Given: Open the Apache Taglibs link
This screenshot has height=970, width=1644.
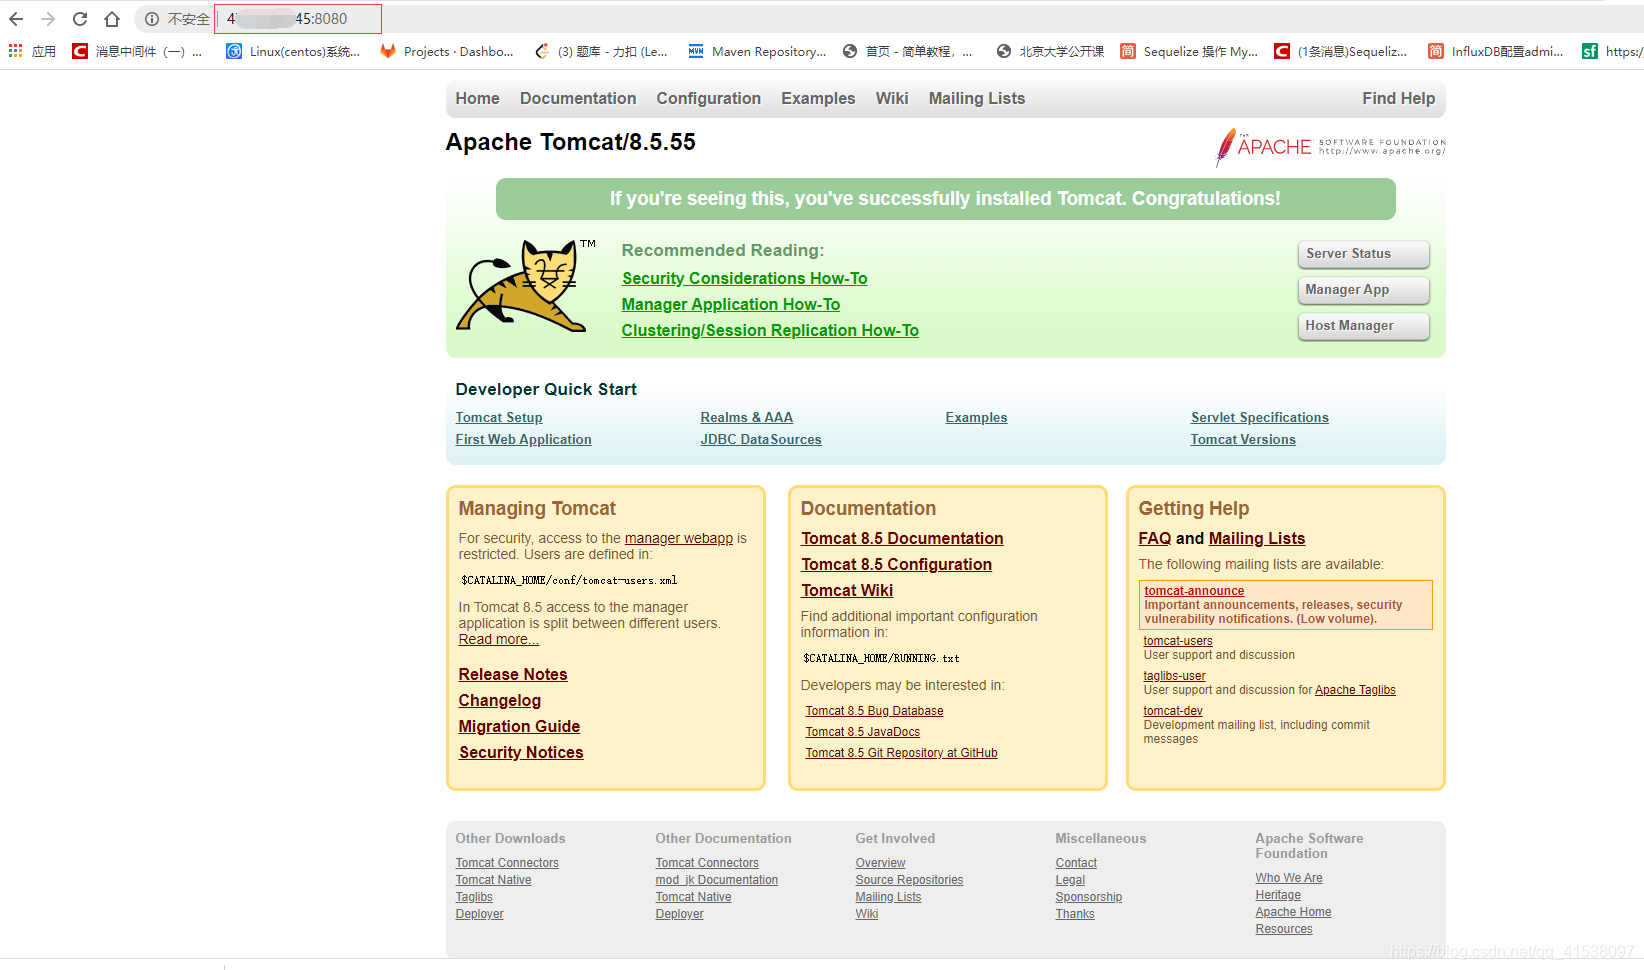Looking at the screenshot, I should 1355,690.
